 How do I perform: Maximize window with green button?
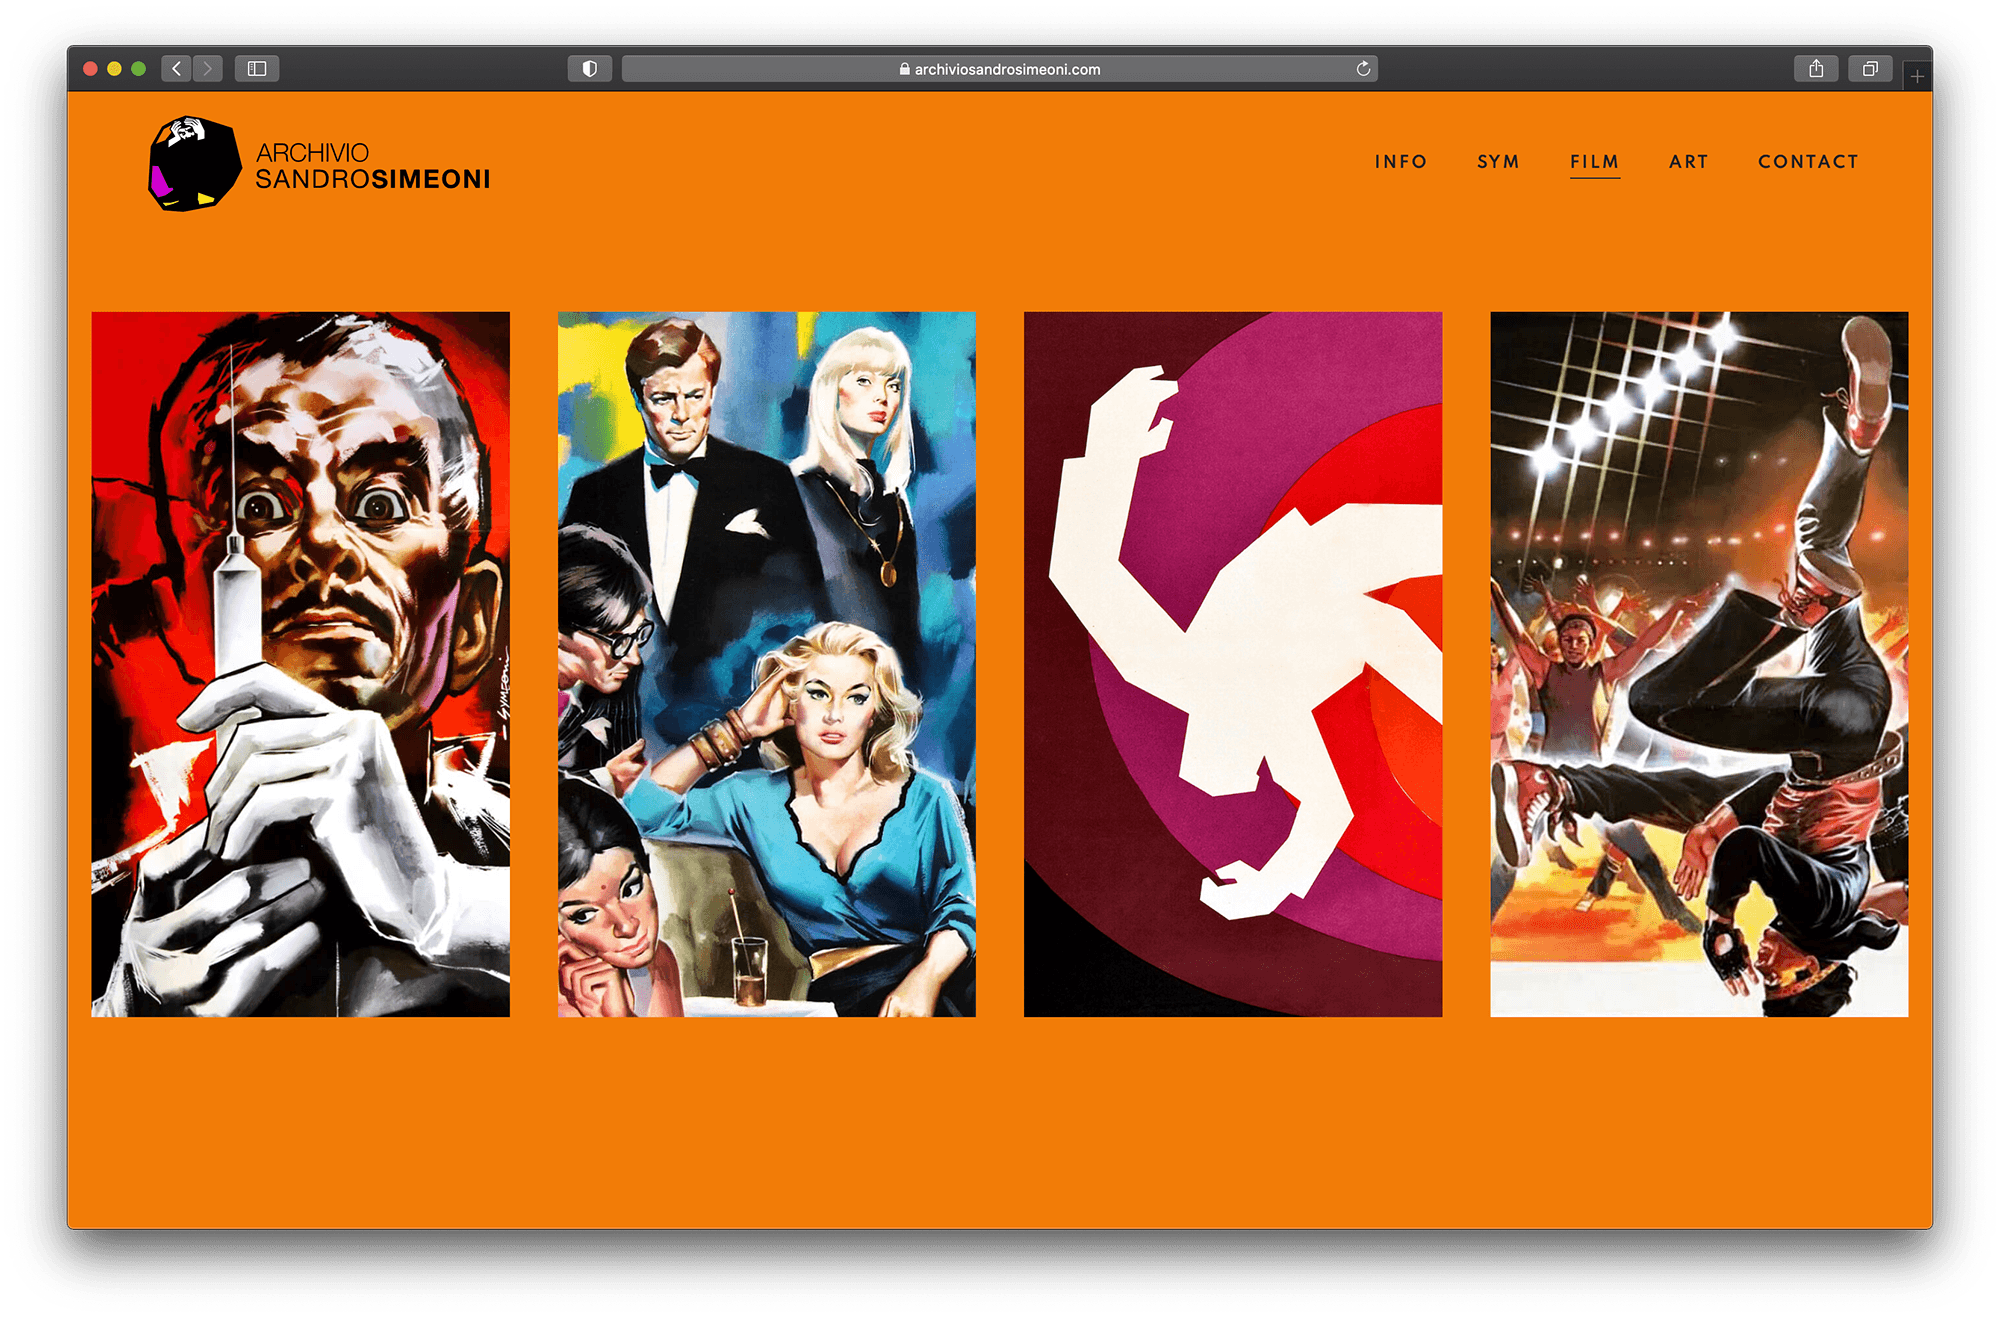tap(139, 68)
